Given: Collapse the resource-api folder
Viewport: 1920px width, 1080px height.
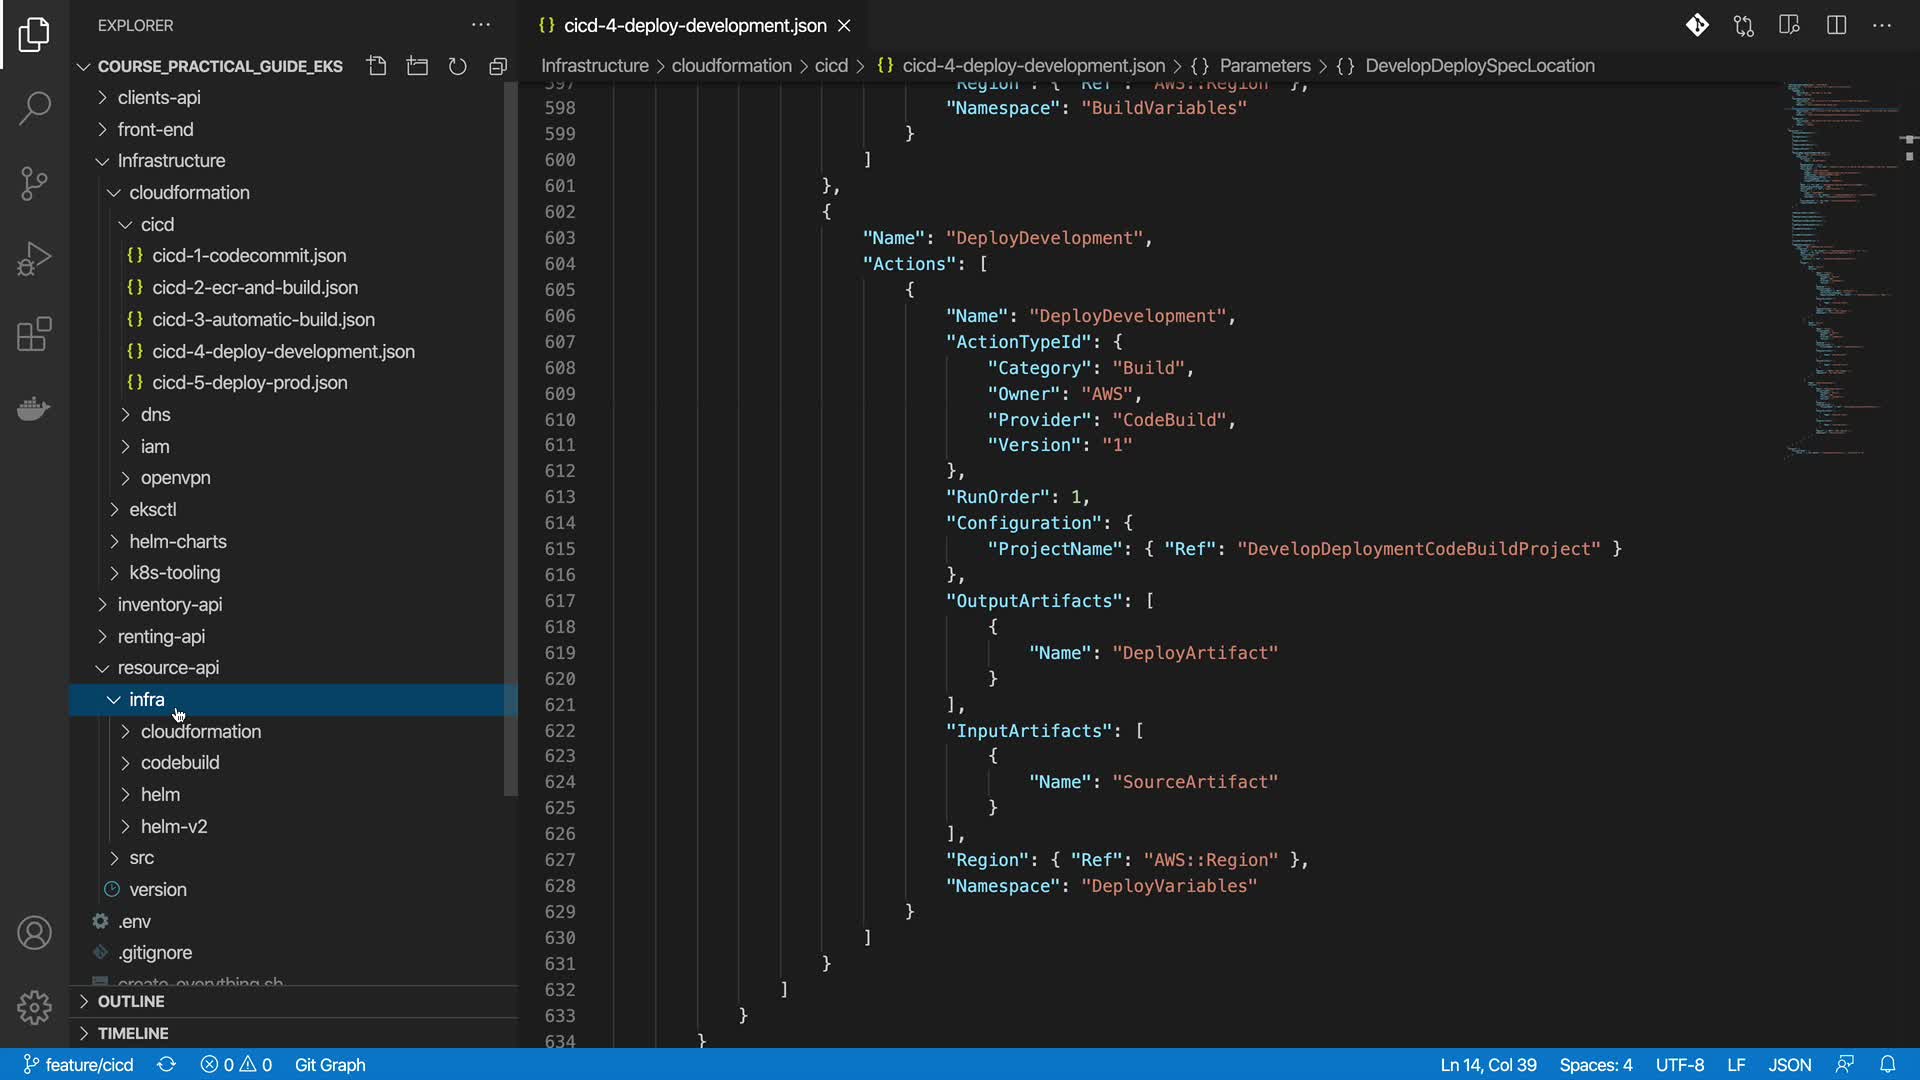Looking at the screenshot, I should 167,667.
